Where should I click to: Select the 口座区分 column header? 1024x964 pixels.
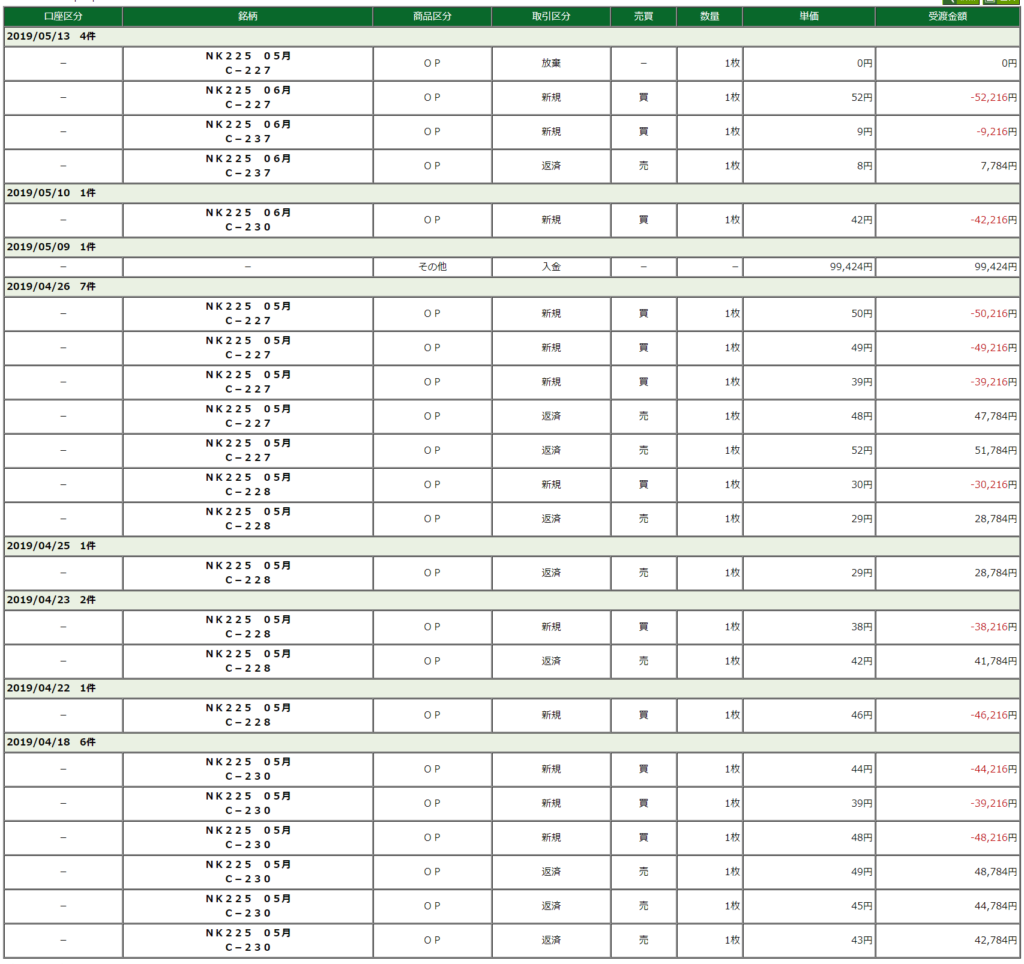pyautogui.click(x=62, y=17)
